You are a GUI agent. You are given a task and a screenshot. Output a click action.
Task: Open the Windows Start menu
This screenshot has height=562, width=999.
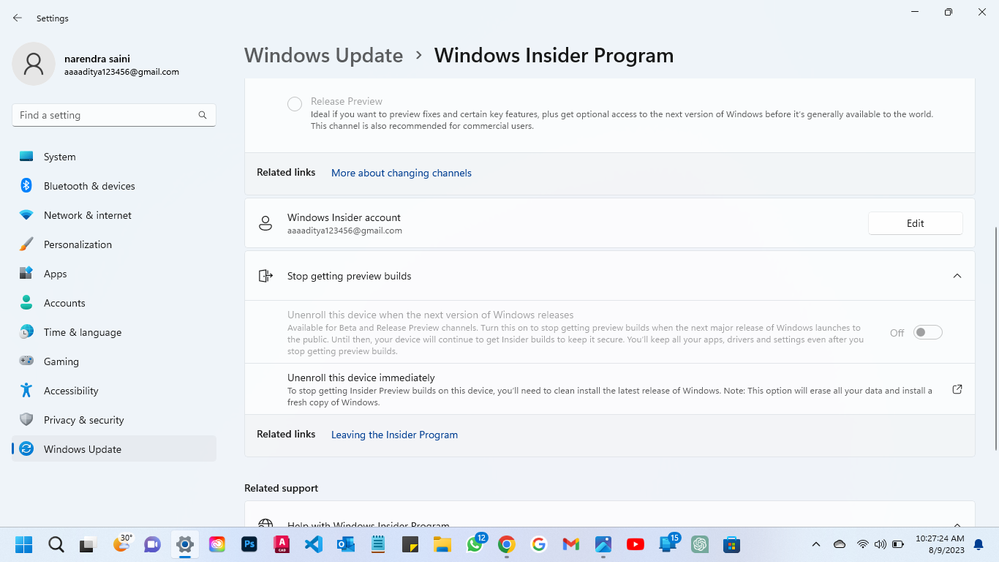click(24, 545)
